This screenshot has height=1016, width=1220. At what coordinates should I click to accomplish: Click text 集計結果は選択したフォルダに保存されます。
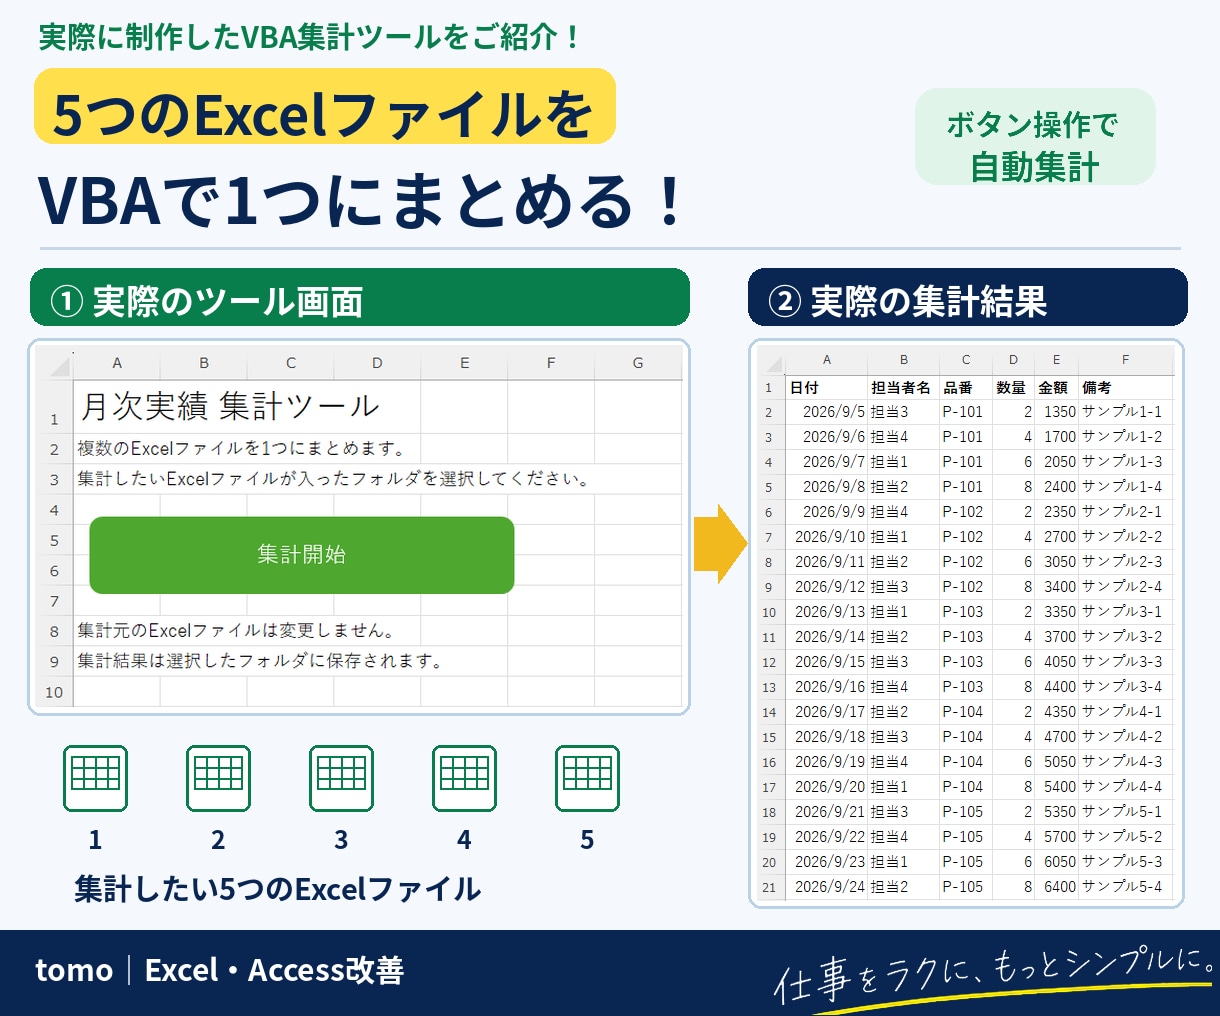tap(260, 660)
